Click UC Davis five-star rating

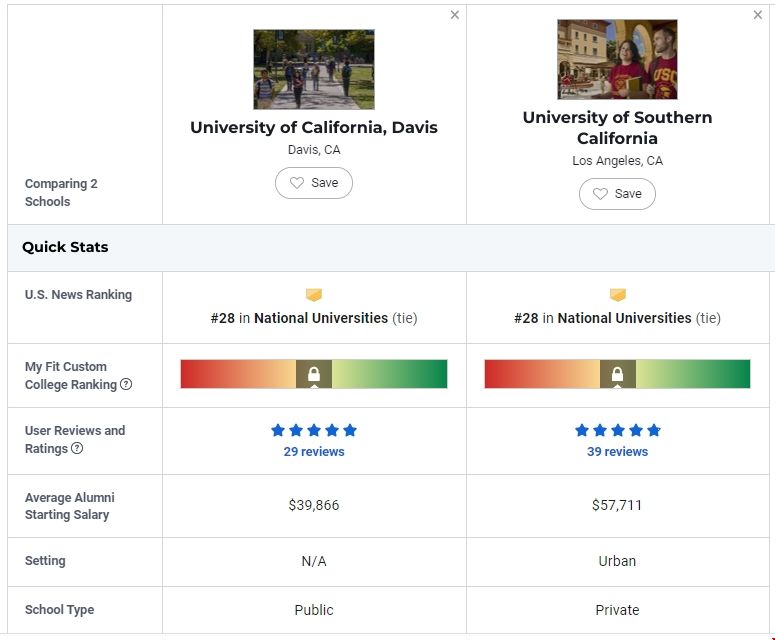click(314, 431)
